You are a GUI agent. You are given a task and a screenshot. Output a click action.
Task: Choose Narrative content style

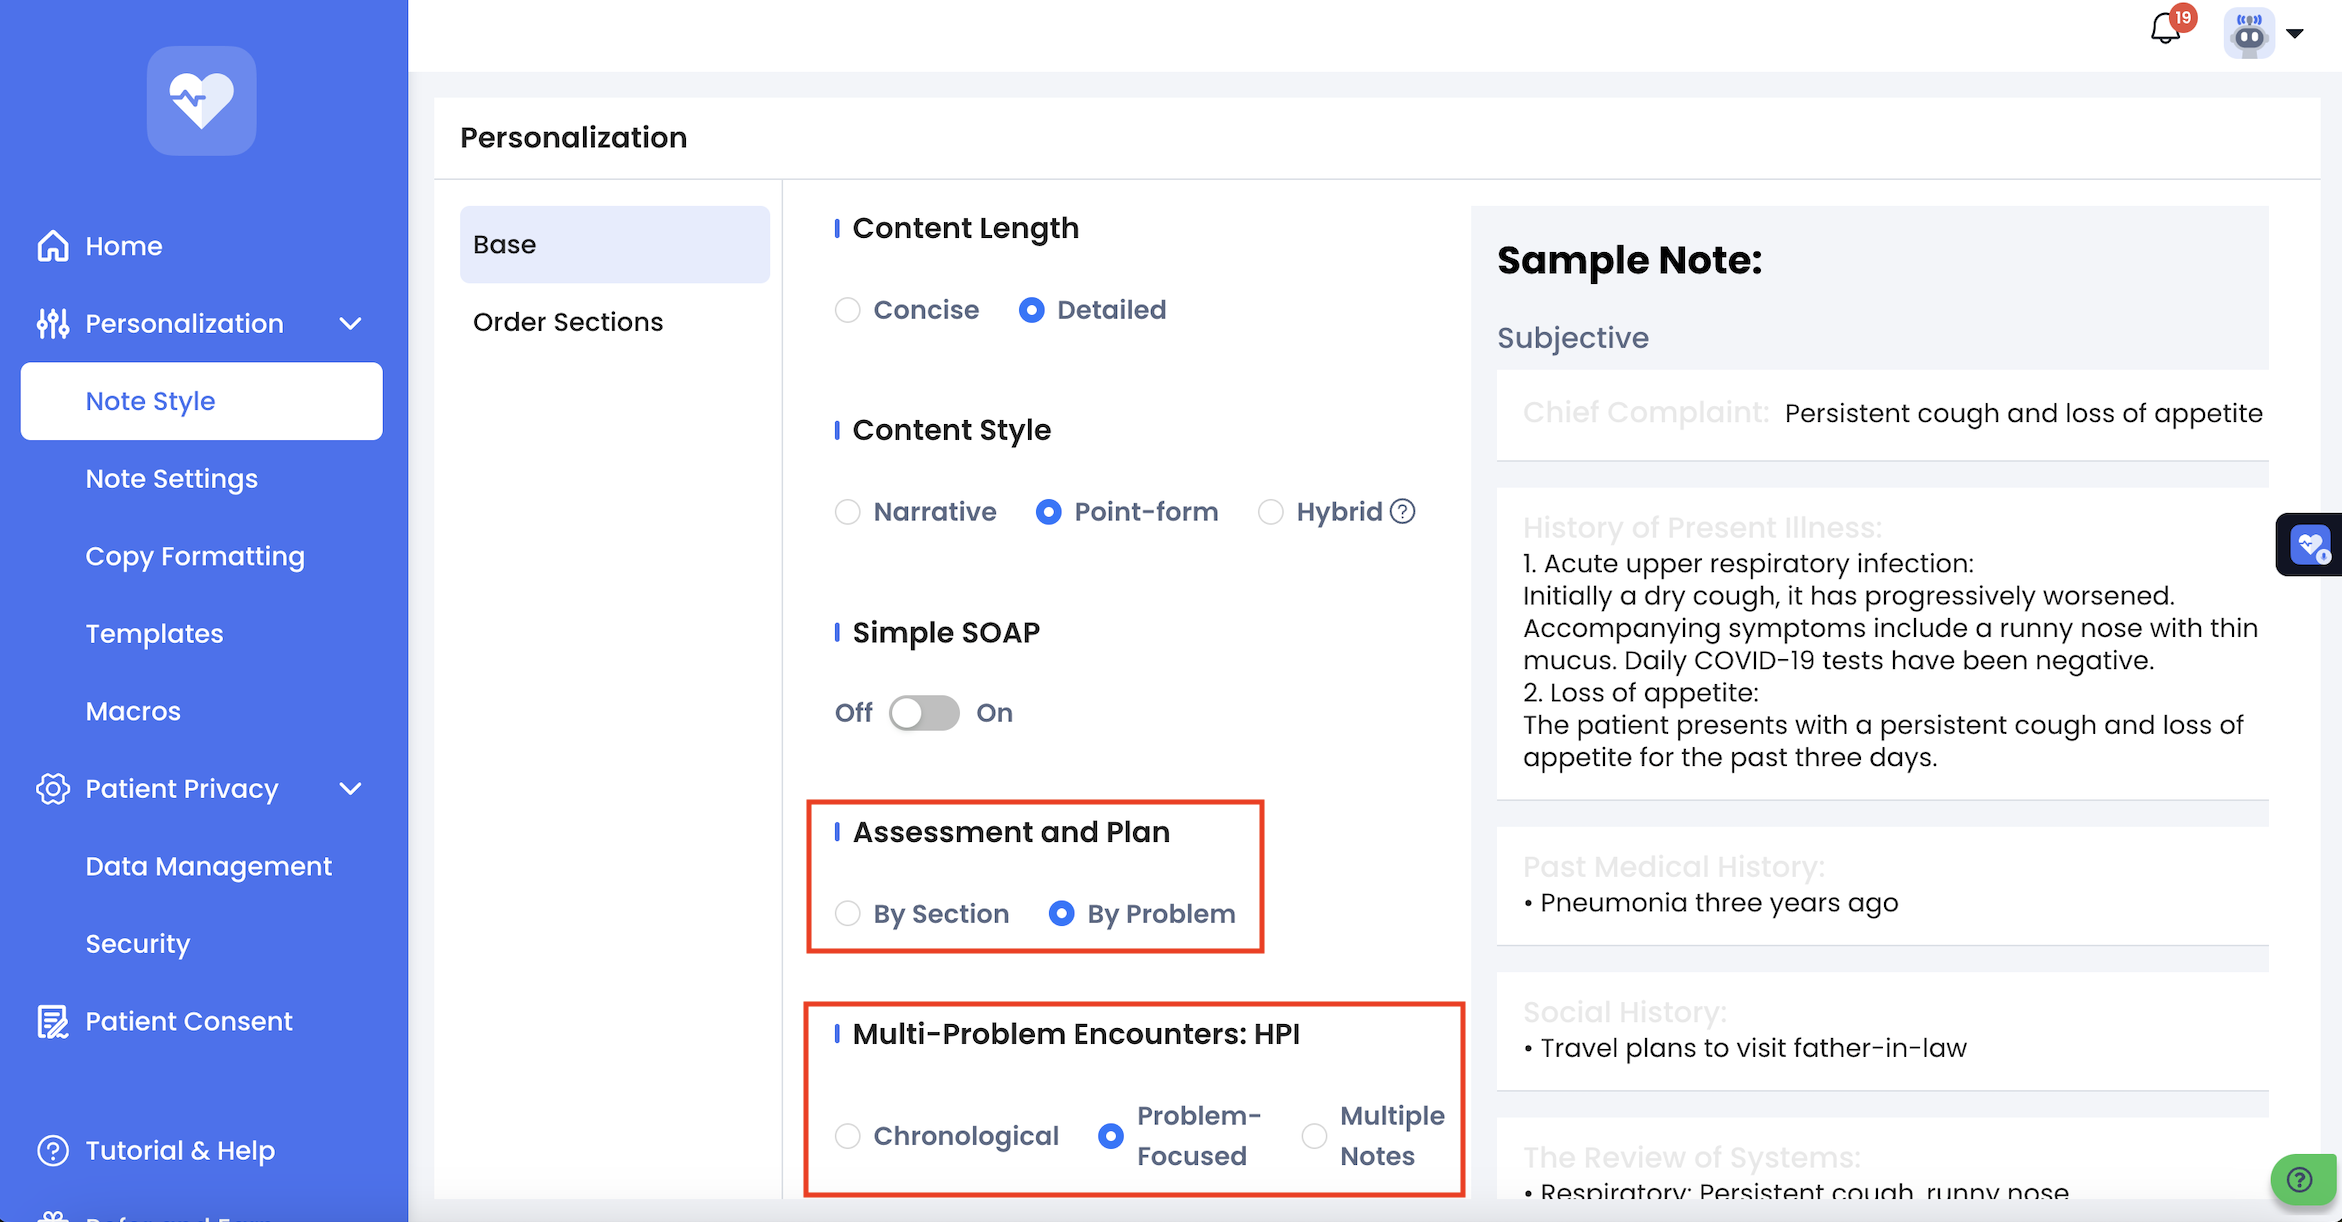click(848, 512)
